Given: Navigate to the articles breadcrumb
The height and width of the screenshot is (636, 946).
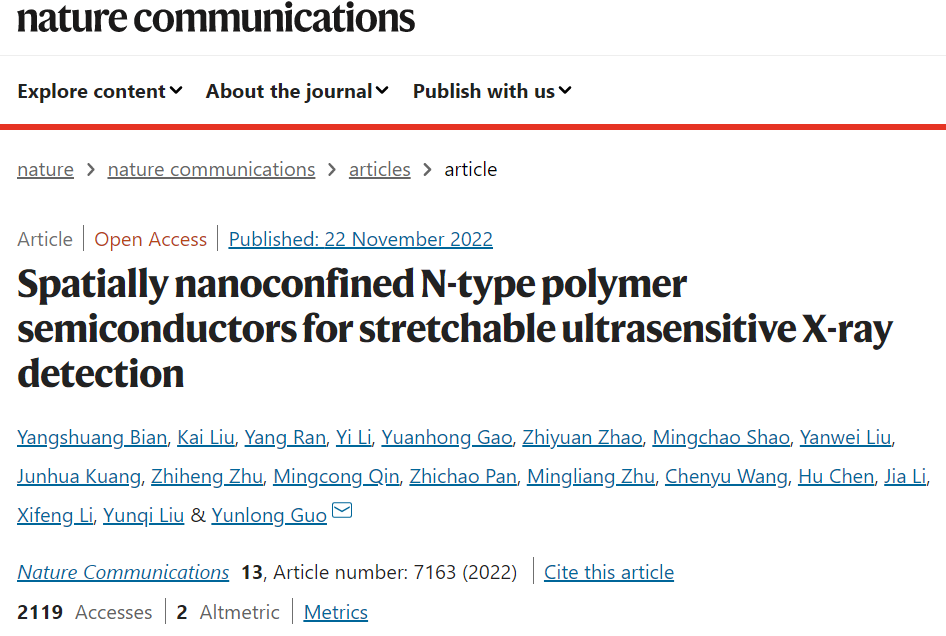Looking at the screenshot, I should tap(379, 170).
